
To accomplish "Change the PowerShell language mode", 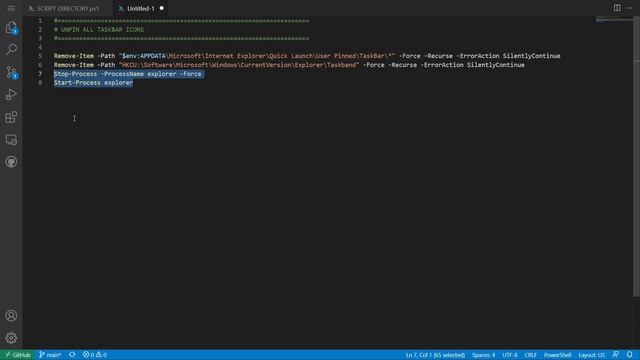I will [557, 355].
